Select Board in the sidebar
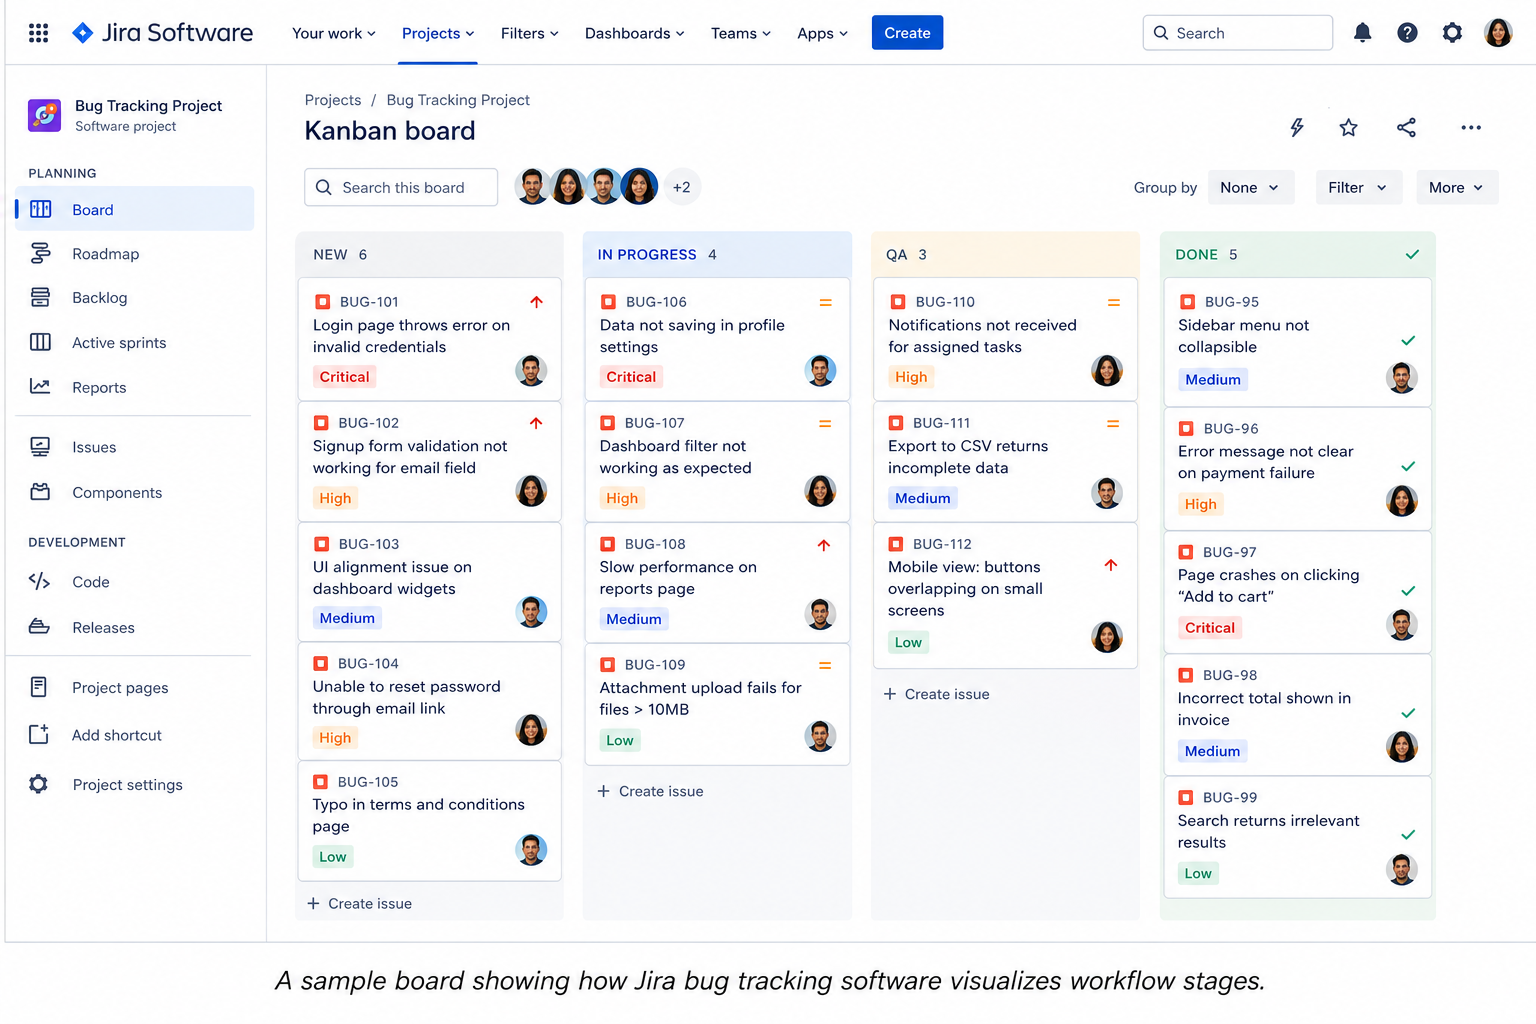1536x1024 pixels. point(135,209)
